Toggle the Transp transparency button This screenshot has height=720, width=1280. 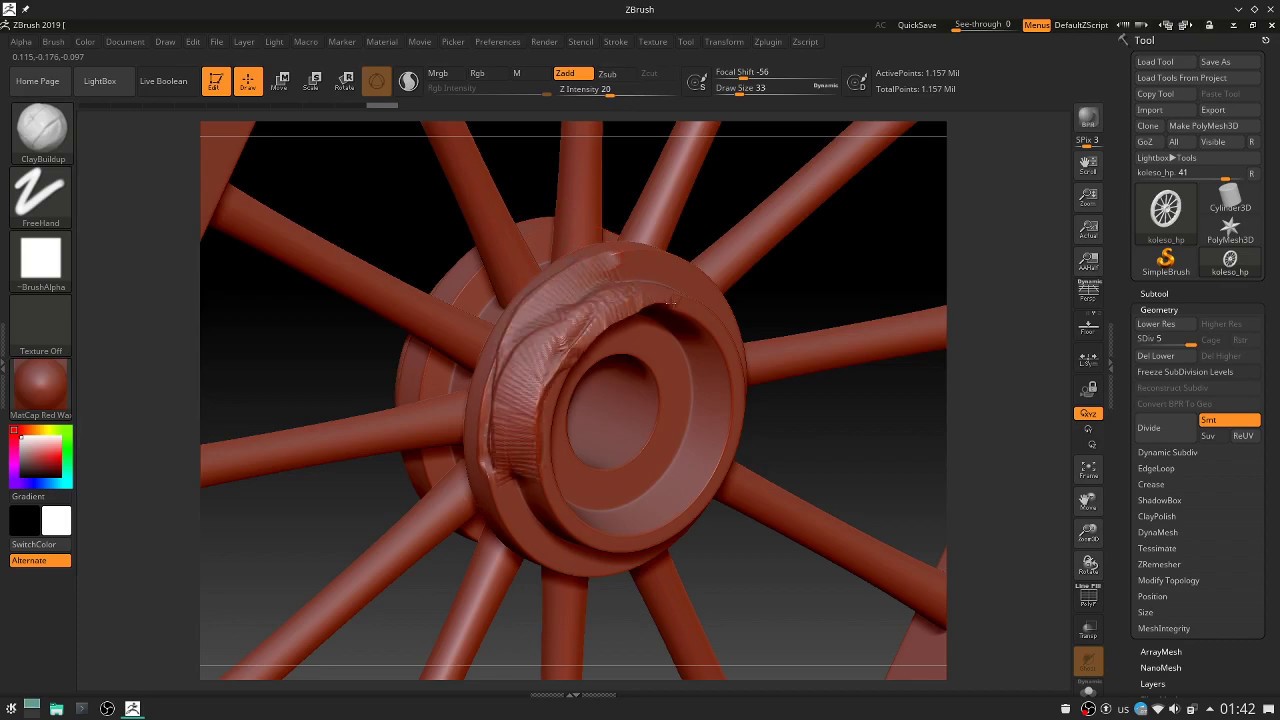tap(1088, 629)
